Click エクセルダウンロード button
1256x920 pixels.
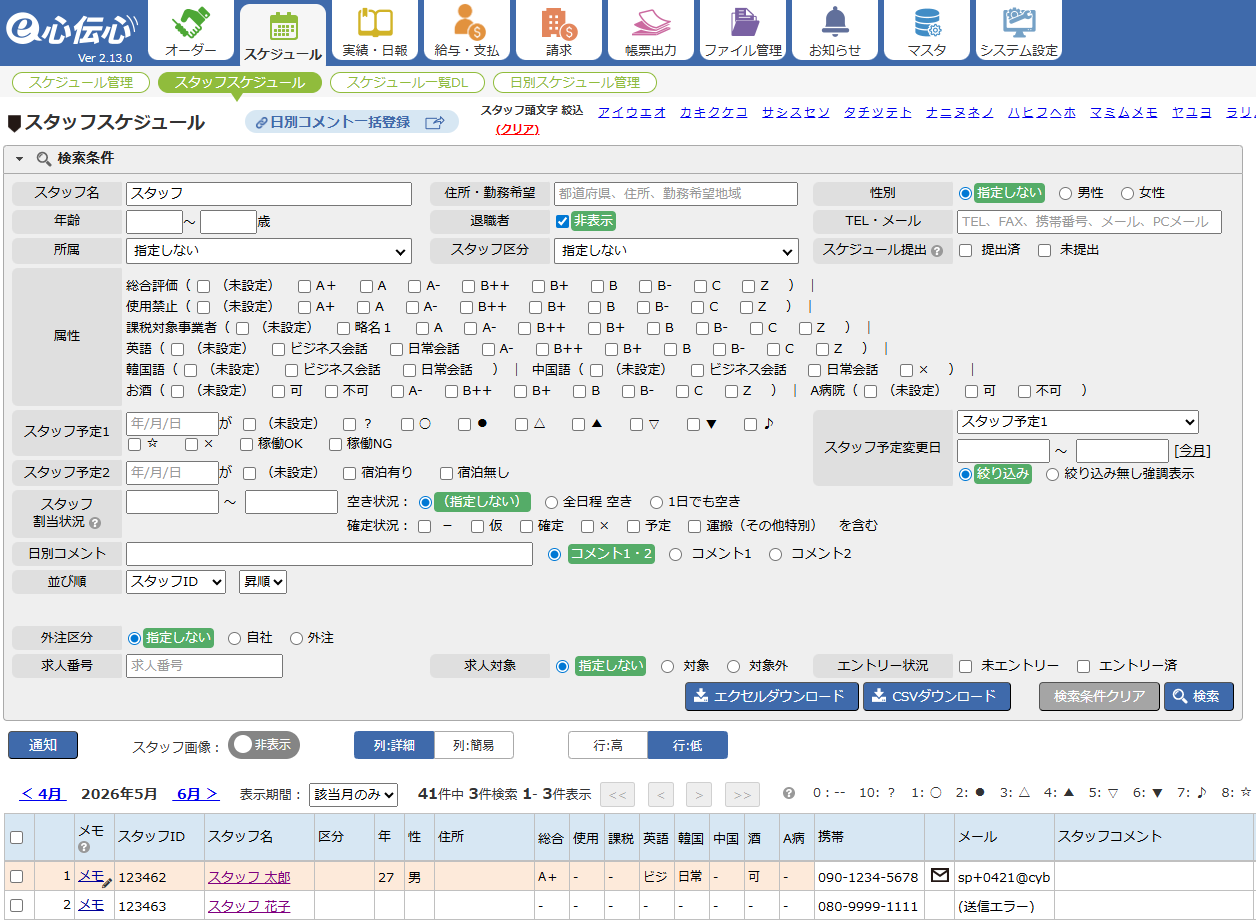(771, 696)
